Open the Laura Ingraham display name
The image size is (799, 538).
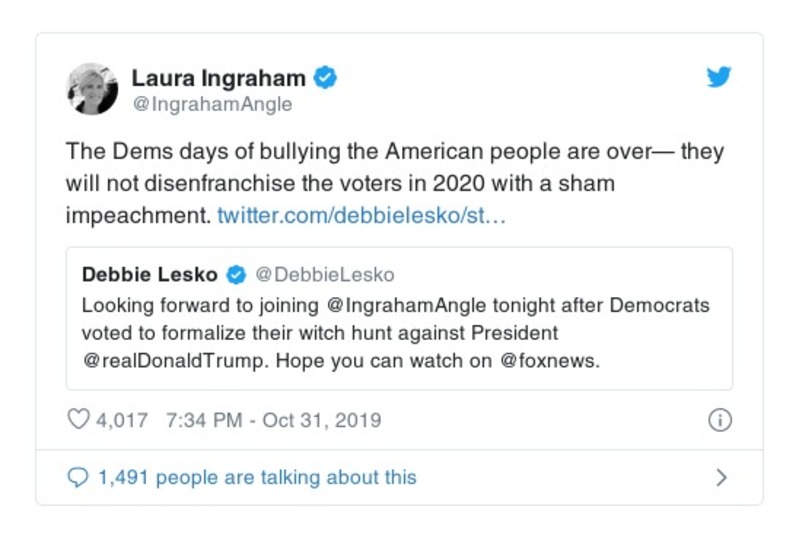(x=219, y=77)
